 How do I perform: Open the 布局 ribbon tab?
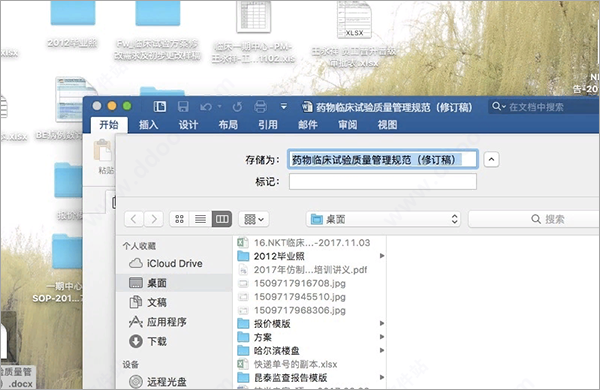pyautogui.click(x=228, y=125)
